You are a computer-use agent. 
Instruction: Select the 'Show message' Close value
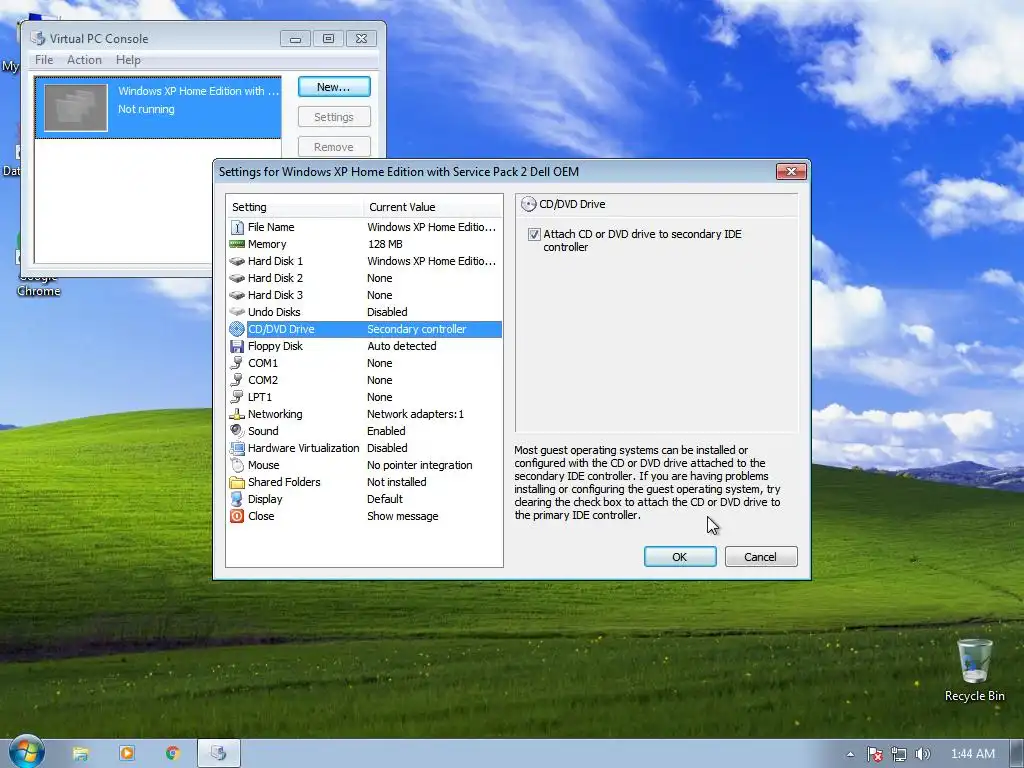click(x=402, y=516)
